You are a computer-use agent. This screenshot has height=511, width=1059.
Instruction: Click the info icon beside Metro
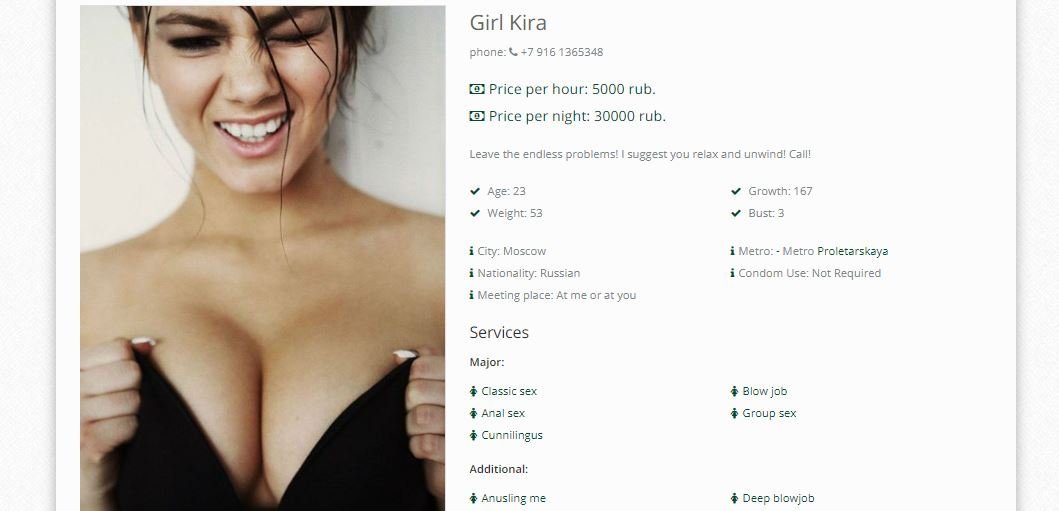[732, 251]
